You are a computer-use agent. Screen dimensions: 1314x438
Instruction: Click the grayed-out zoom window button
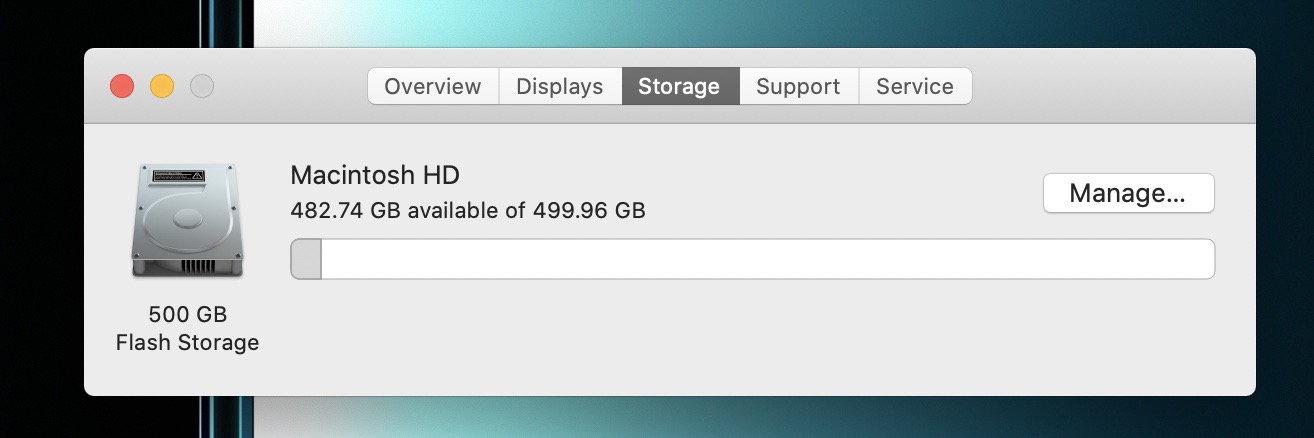pos(202,86)
